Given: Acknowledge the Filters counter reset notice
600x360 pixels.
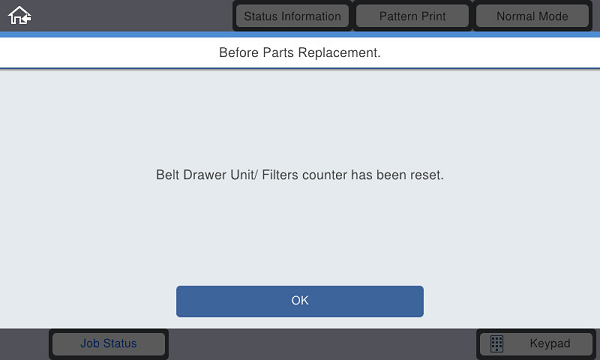Looking at the screenshot, I should click(300, 301).
